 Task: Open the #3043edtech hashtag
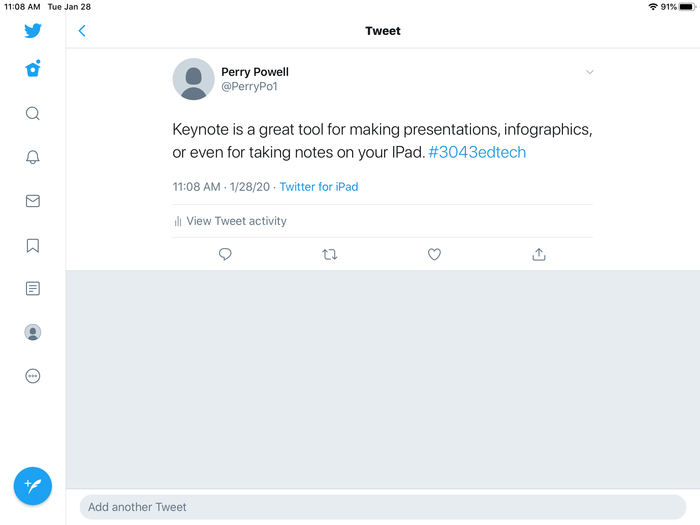pyautogui.click(x=477, y=152)
